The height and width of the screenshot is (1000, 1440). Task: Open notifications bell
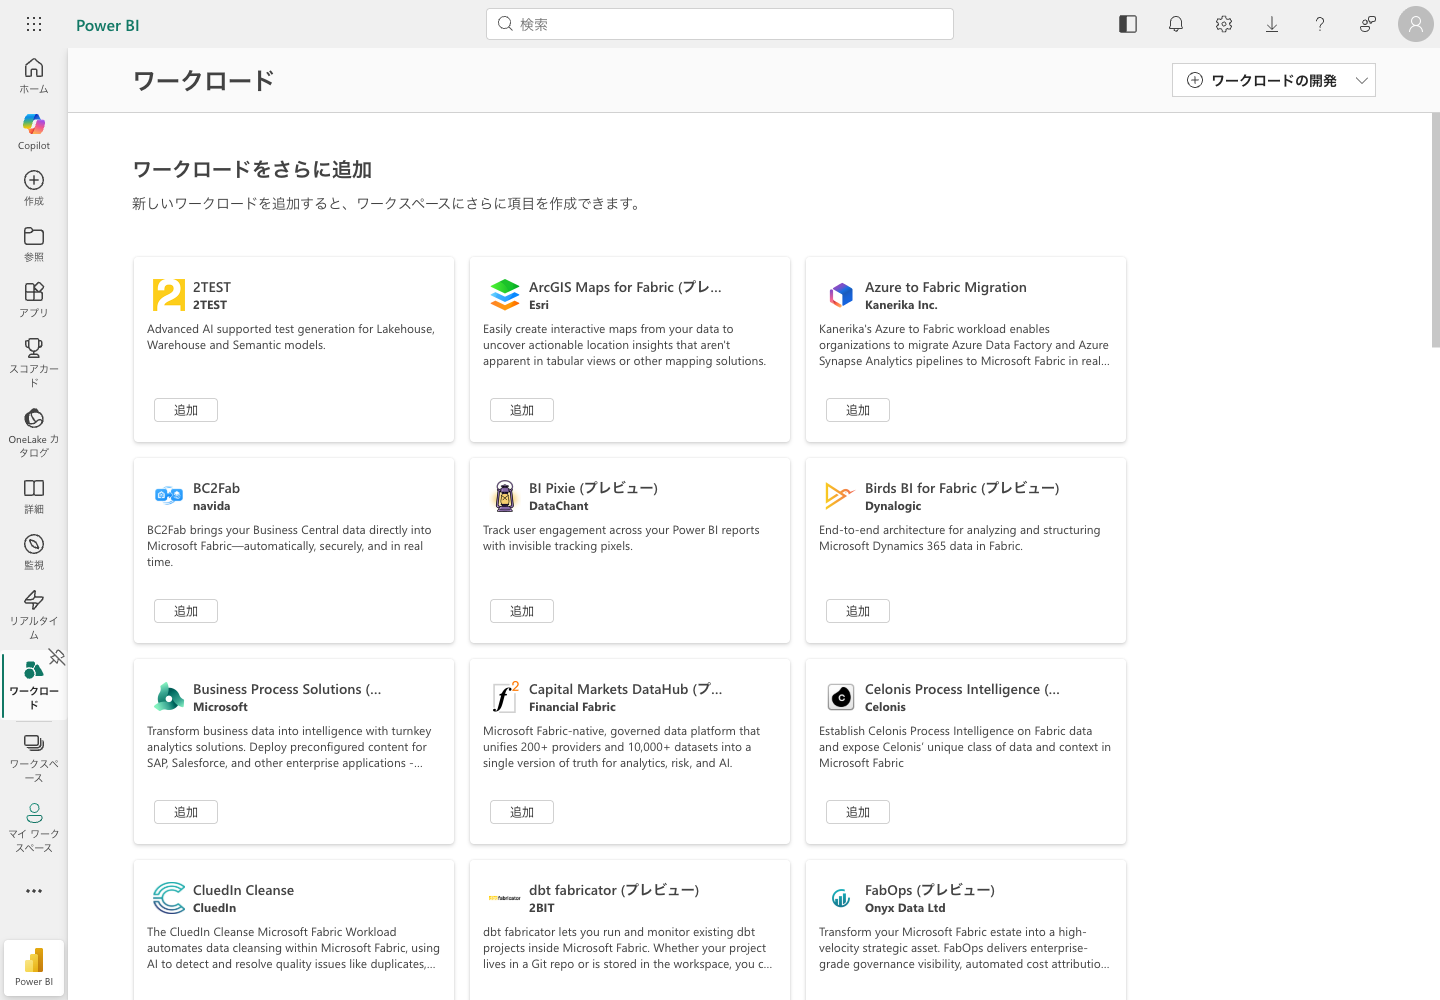click(1176, 24)
